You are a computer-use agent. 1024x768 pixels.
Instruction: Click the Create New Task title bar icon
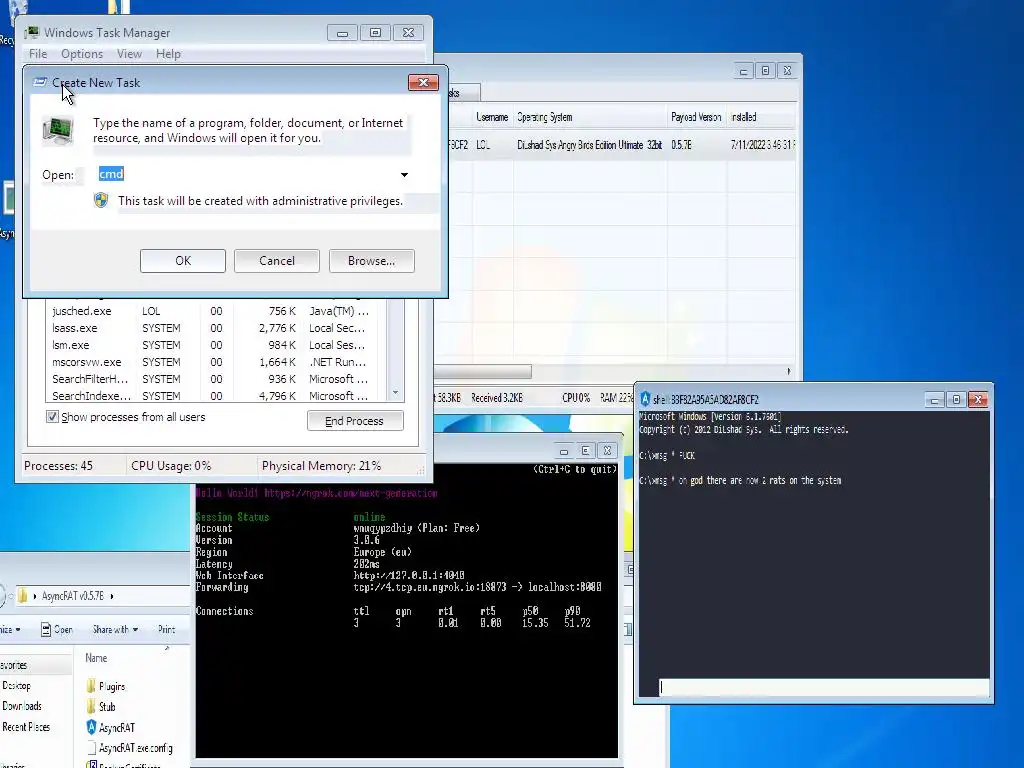pos(40,82)
